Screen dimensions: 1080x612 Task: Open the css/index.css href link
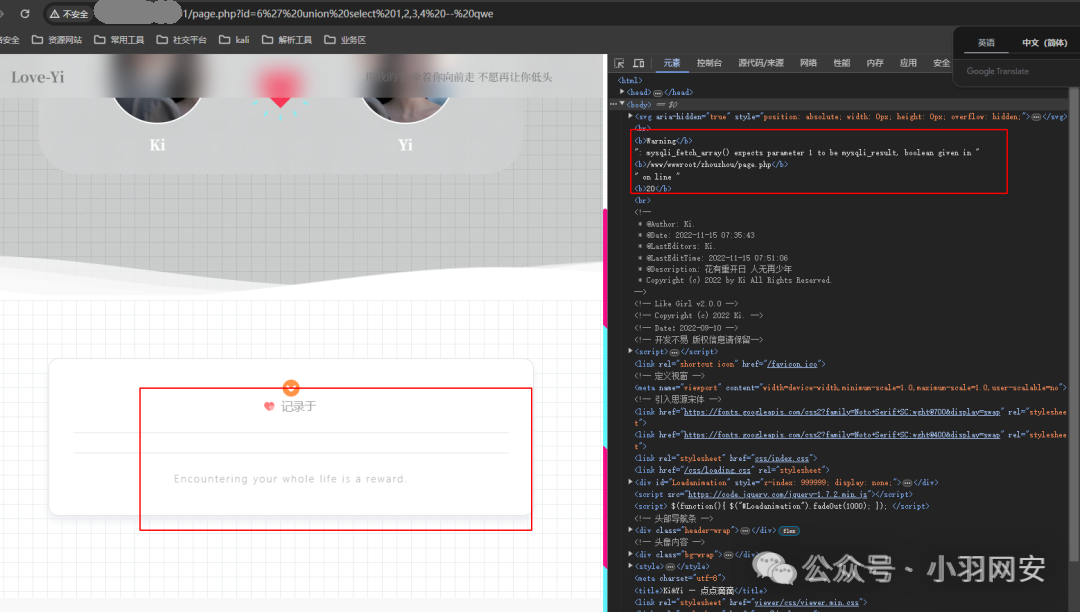tap(781, 458)
